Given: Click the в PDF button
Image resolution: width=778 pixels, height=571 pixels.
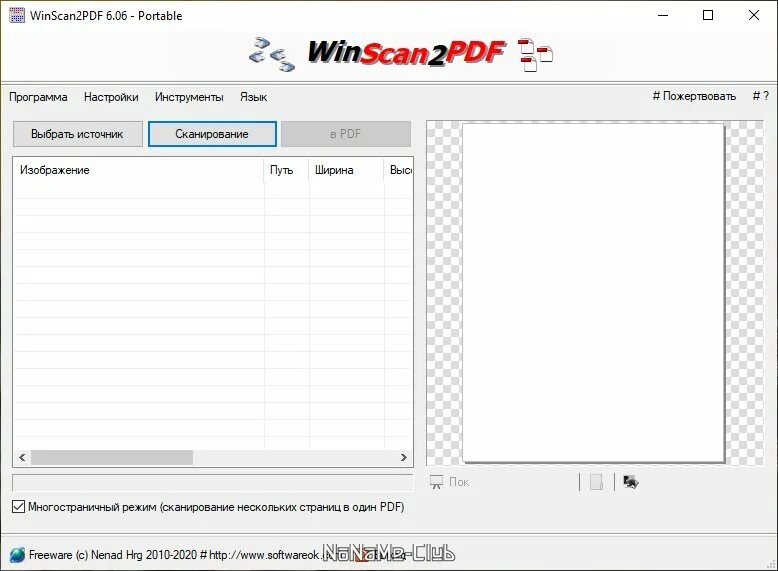Looking at the screenshot, I should pyautogui.click(x=346, y=134).
